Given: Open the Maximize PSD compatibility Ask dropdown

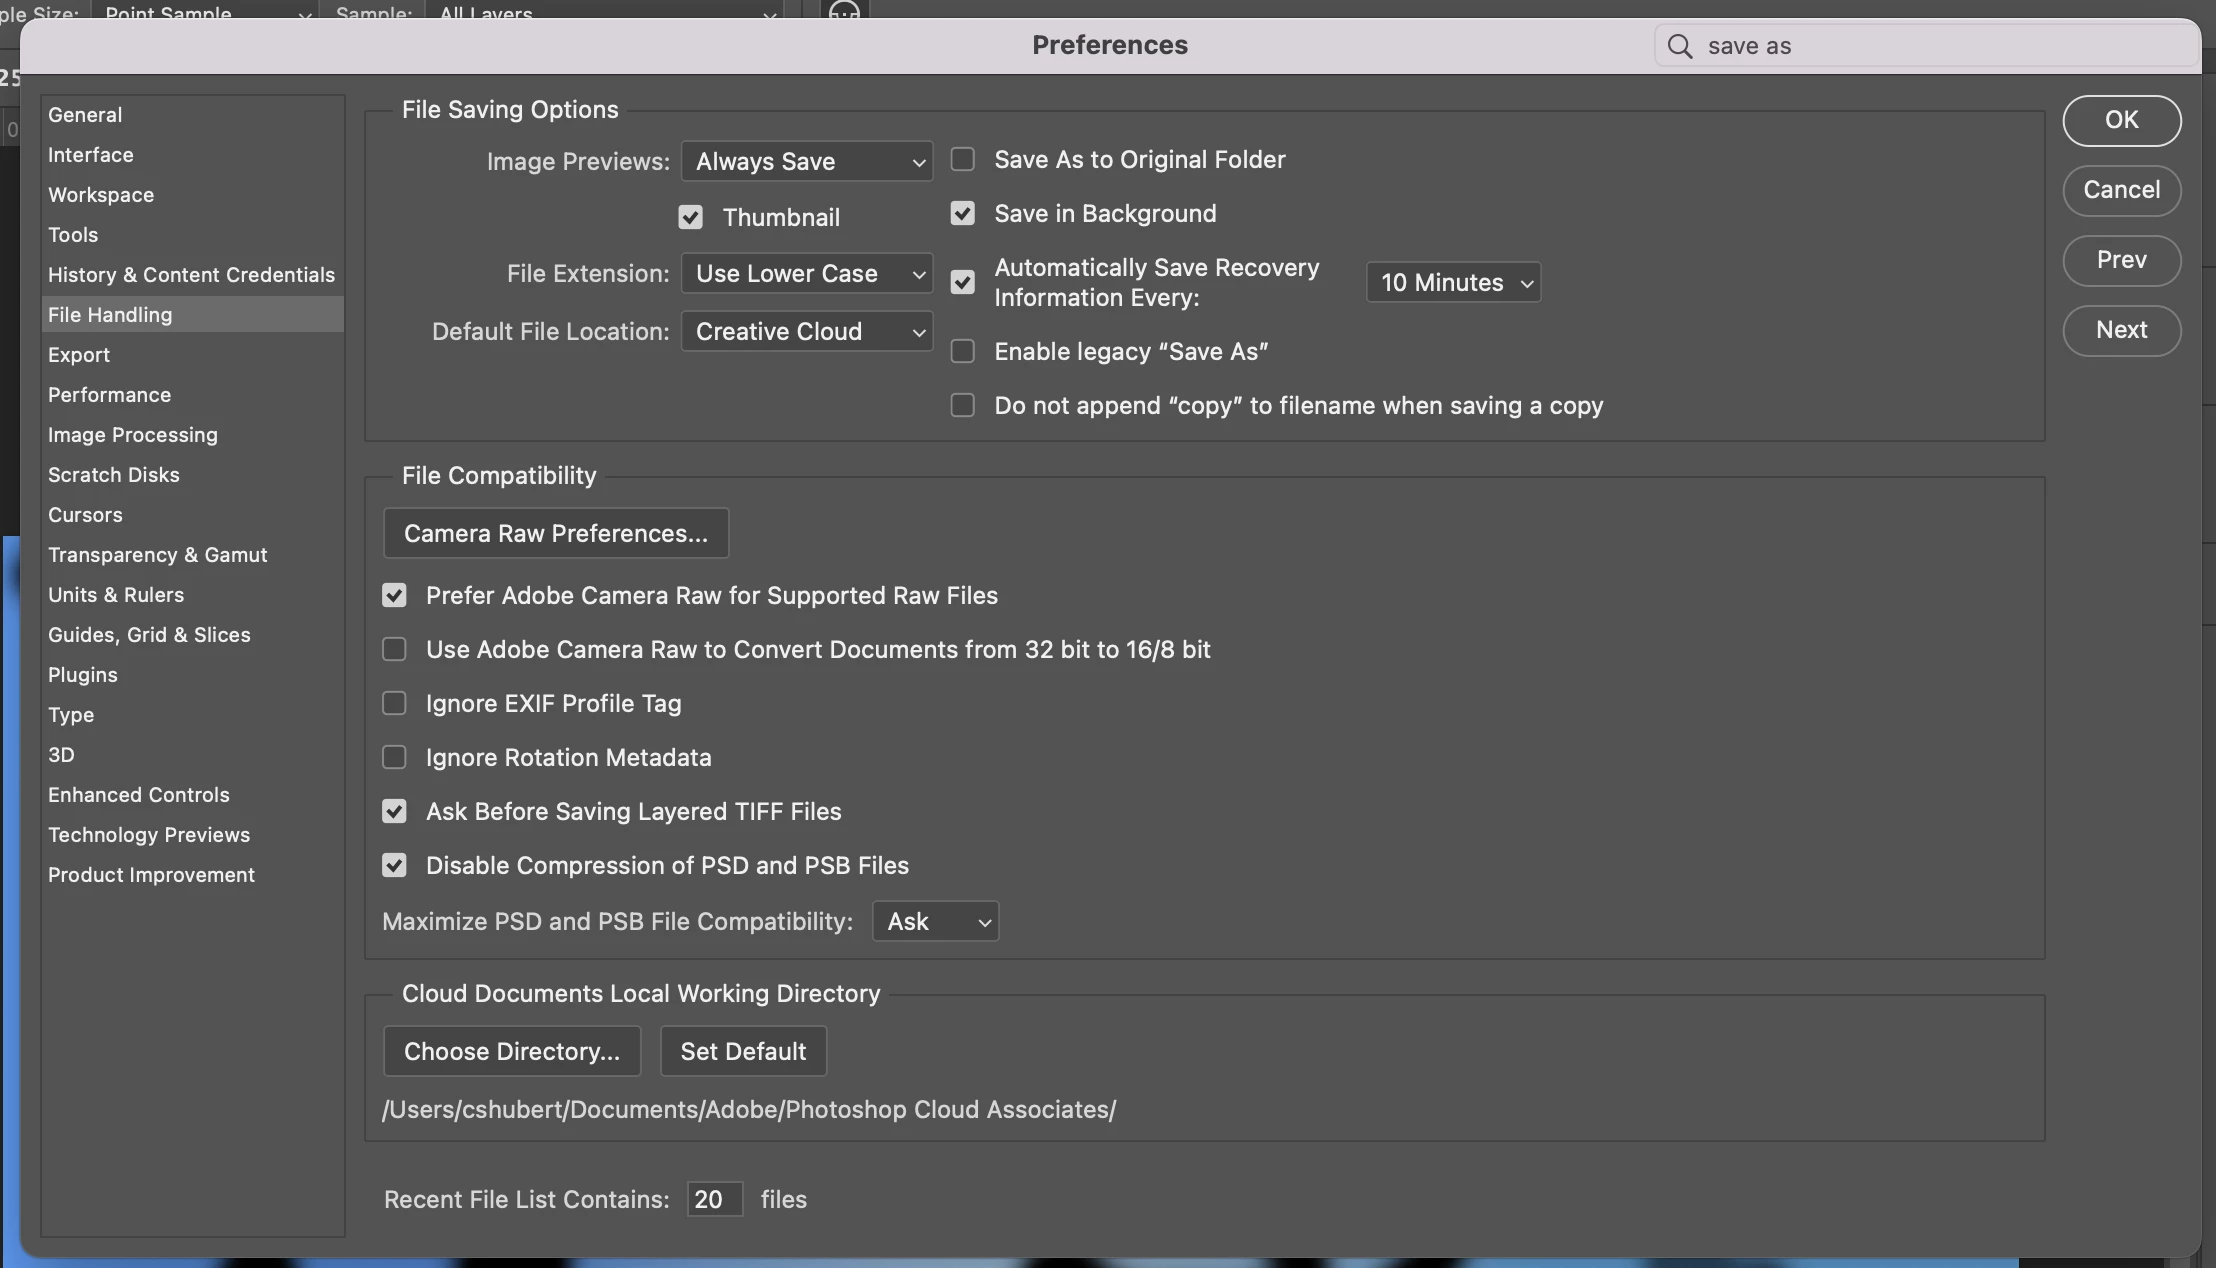Looking at the screenshot, I should [935, 922].
